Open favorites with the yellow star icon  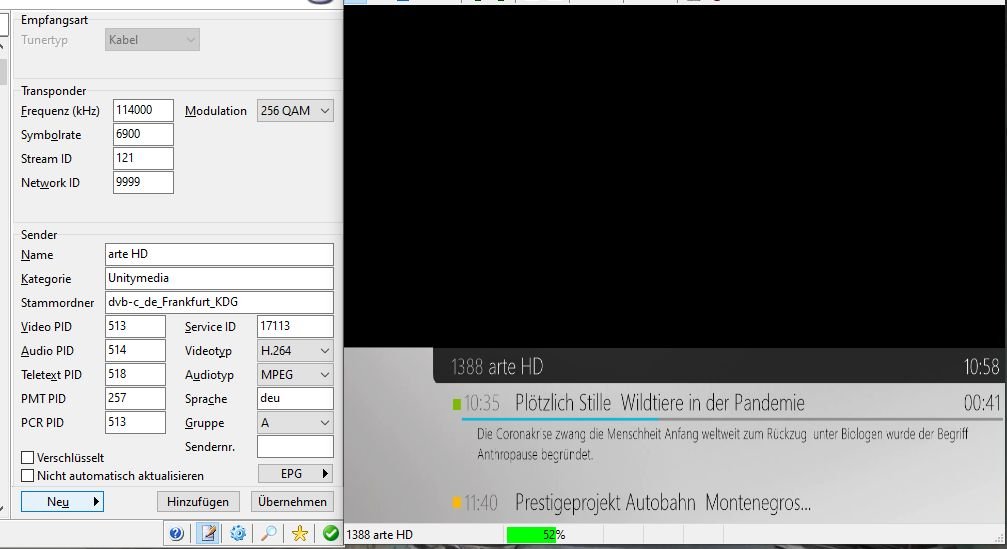[300, 533]
